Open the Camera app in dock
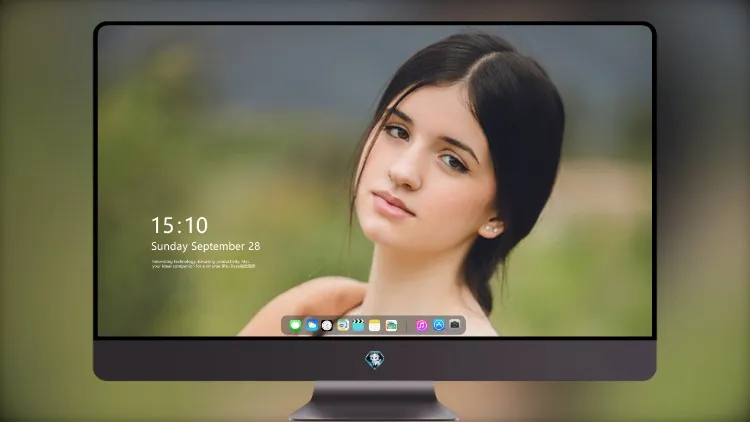The width and height of the screenshot is (750, 422). [x=455, y=325]
